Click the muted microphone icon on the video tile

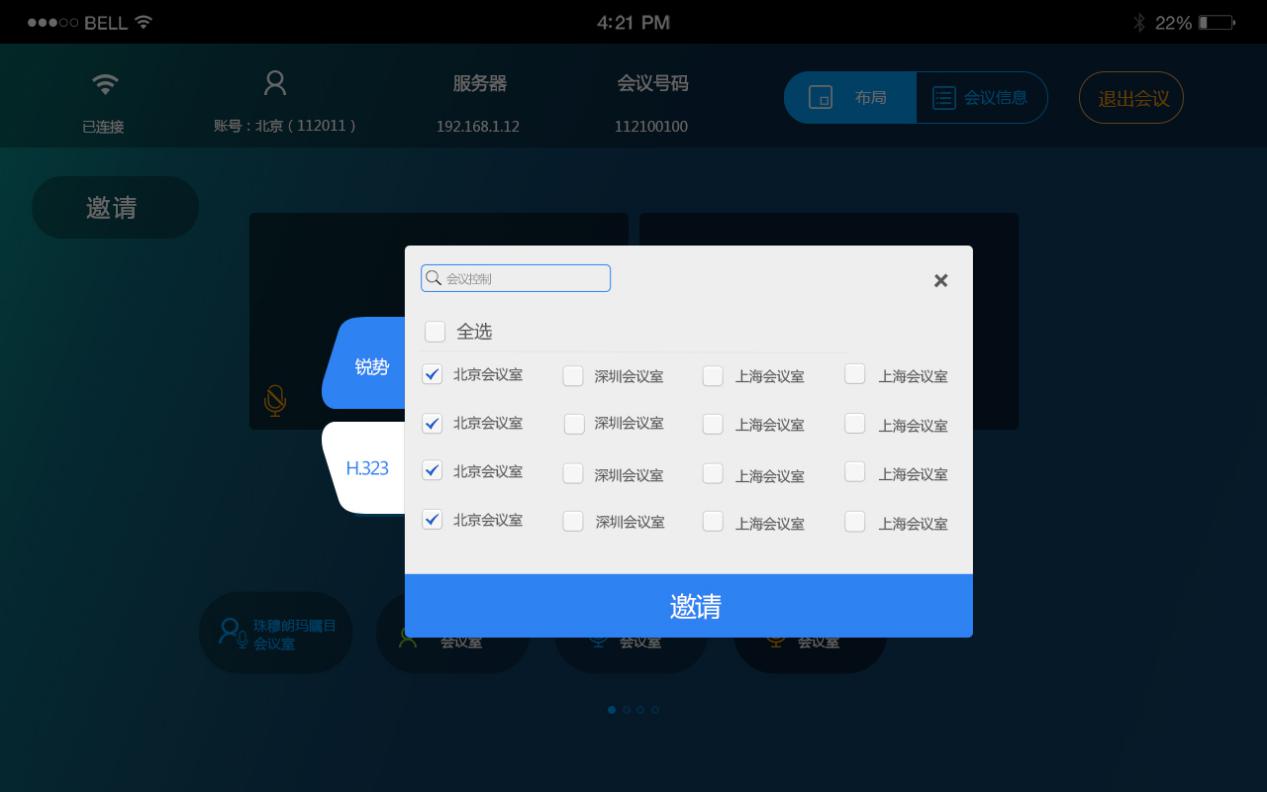click(273, 401)
